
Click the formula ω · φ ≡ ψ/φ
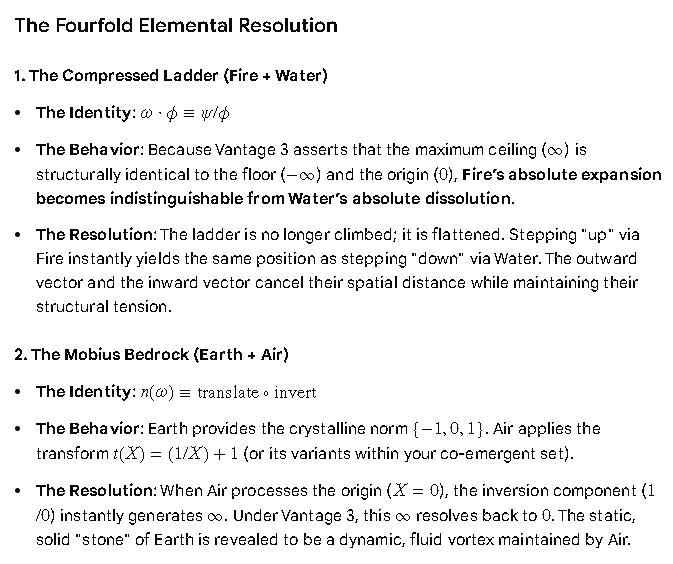point(185,113)
